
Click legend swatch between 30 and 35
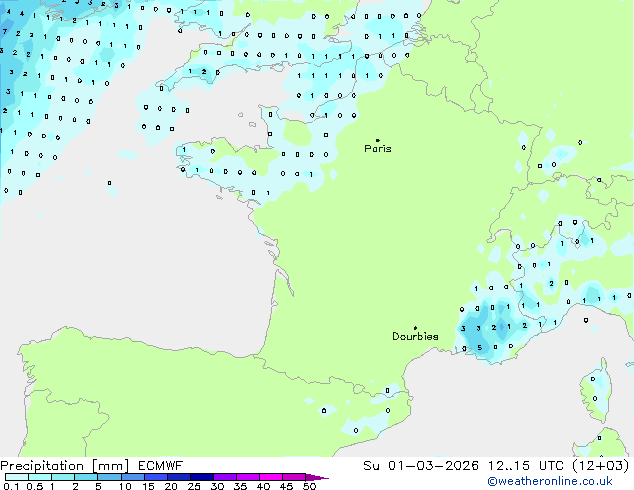tap(225, 477)
